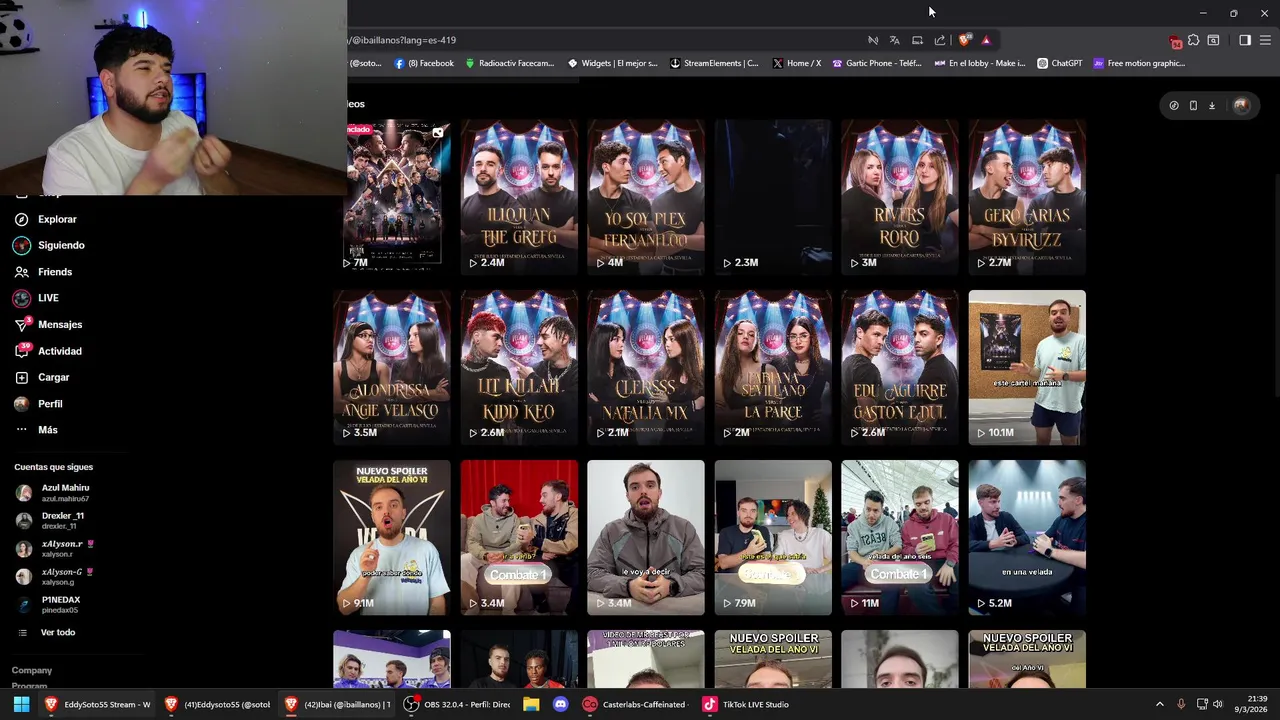
Task: Play the 7.9M views video
Action: tap(773, 537)
